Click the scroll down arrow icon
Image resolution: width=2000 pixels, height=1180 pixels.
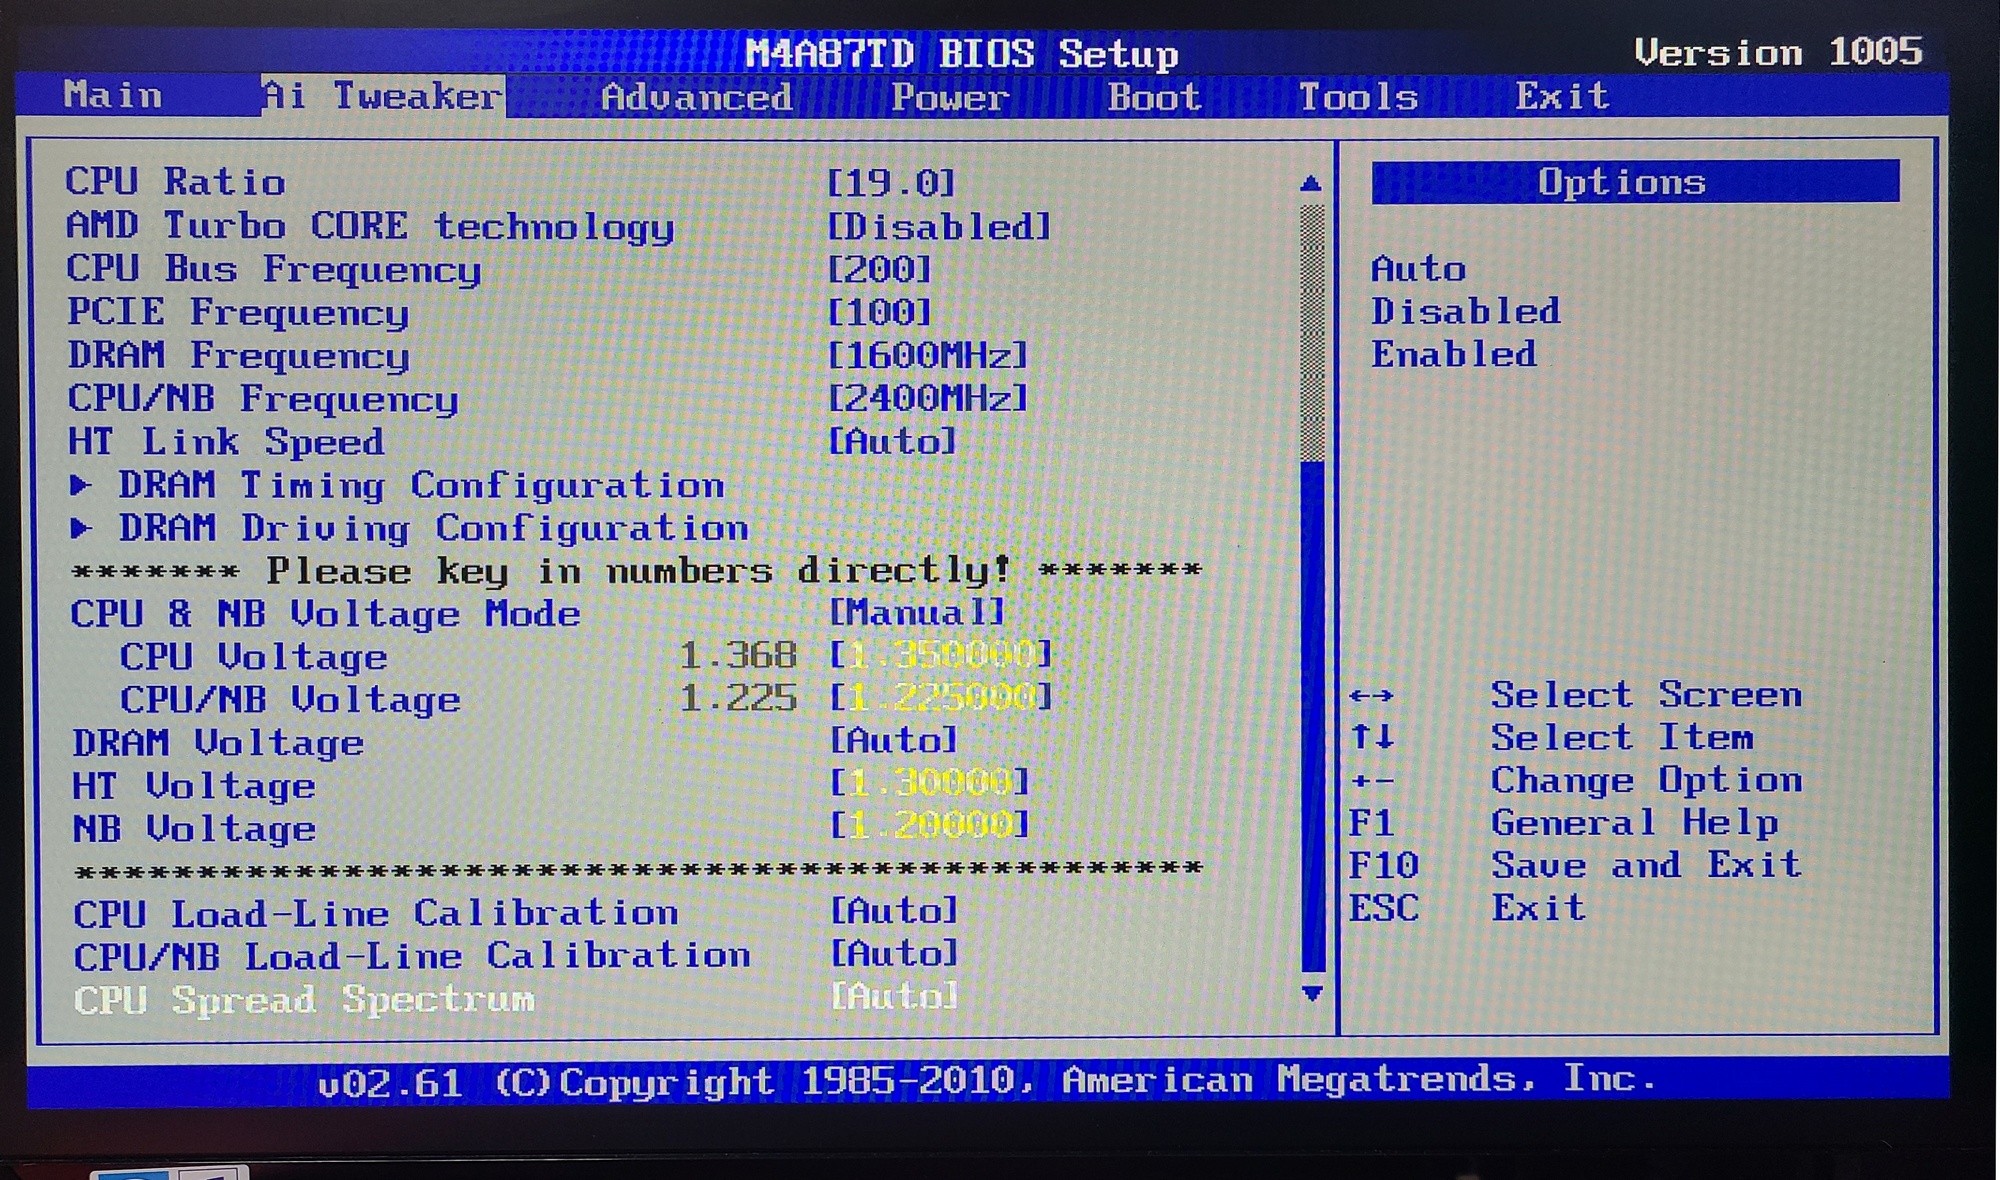1312,993
